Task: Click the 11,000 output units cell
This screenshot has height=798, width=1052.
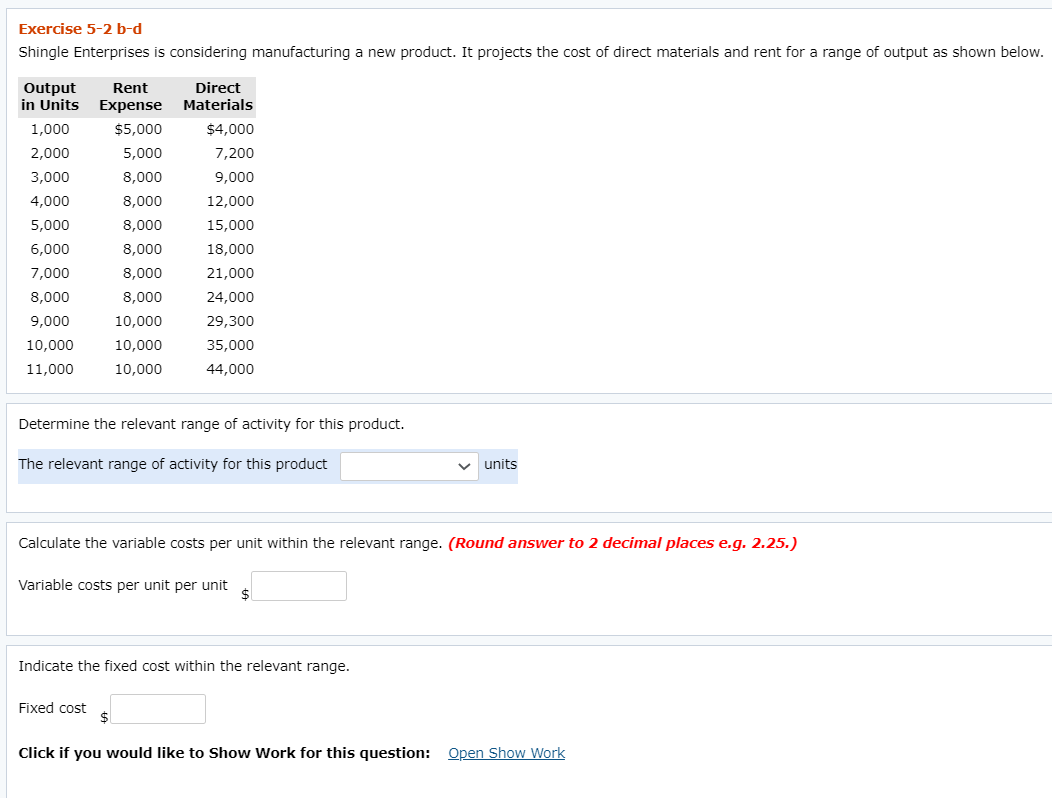Action: pos(50,369)
